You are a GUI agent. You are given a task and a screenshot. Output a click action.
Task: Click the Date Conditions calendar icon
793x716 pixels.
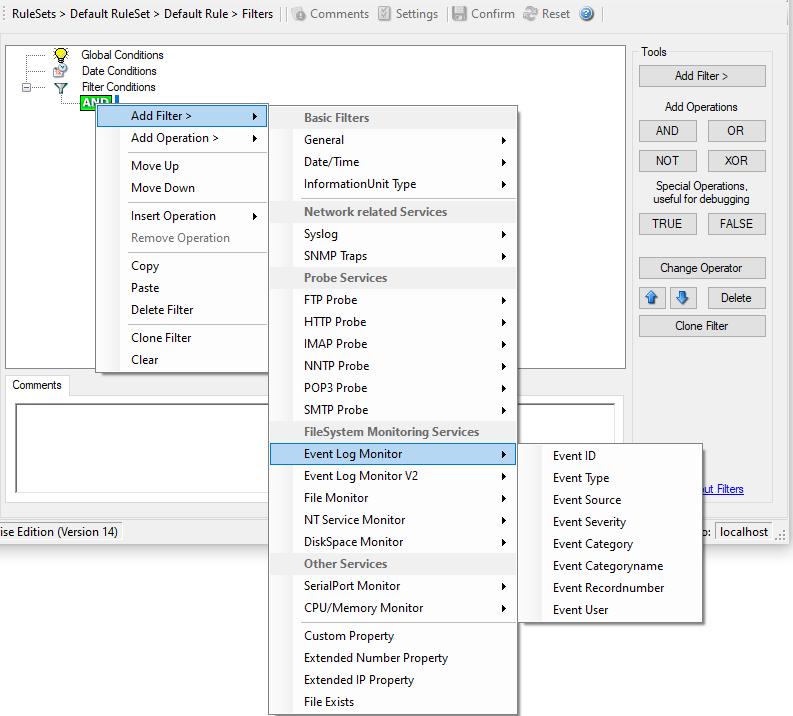(61, 71)
